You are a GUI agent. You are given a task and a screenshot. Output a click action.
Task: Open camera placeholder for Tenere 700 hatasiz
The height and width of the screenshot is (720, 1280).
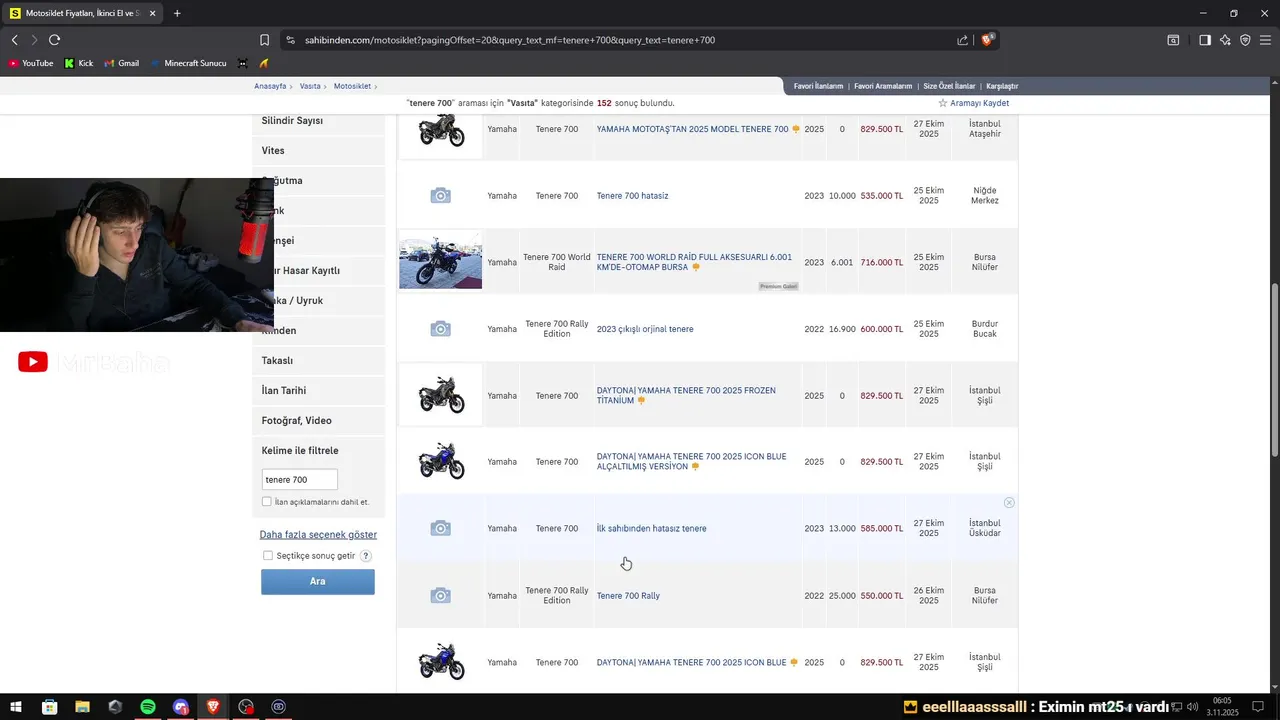(440, 196)
